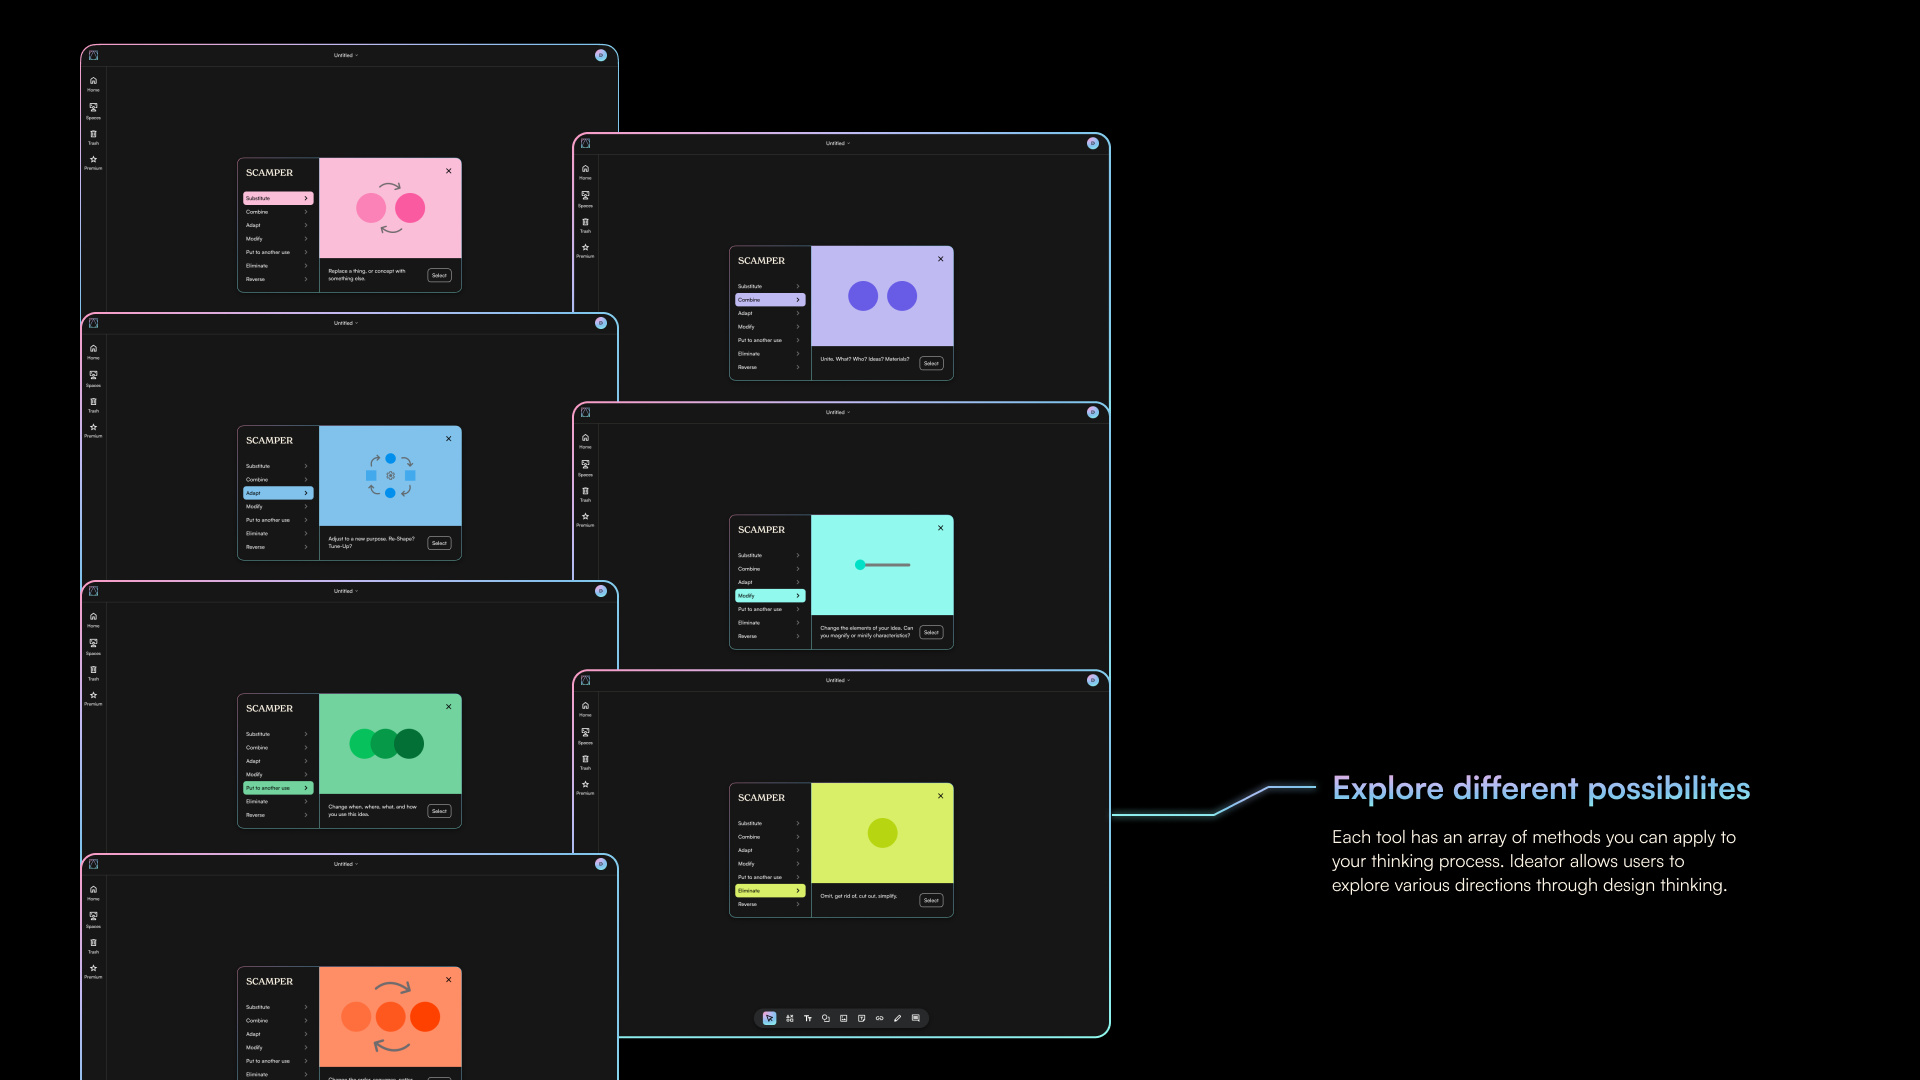Choose Combine in the pink Substitute panel list
This screenshot has width=1920, height=1080.
pos(258,212)
